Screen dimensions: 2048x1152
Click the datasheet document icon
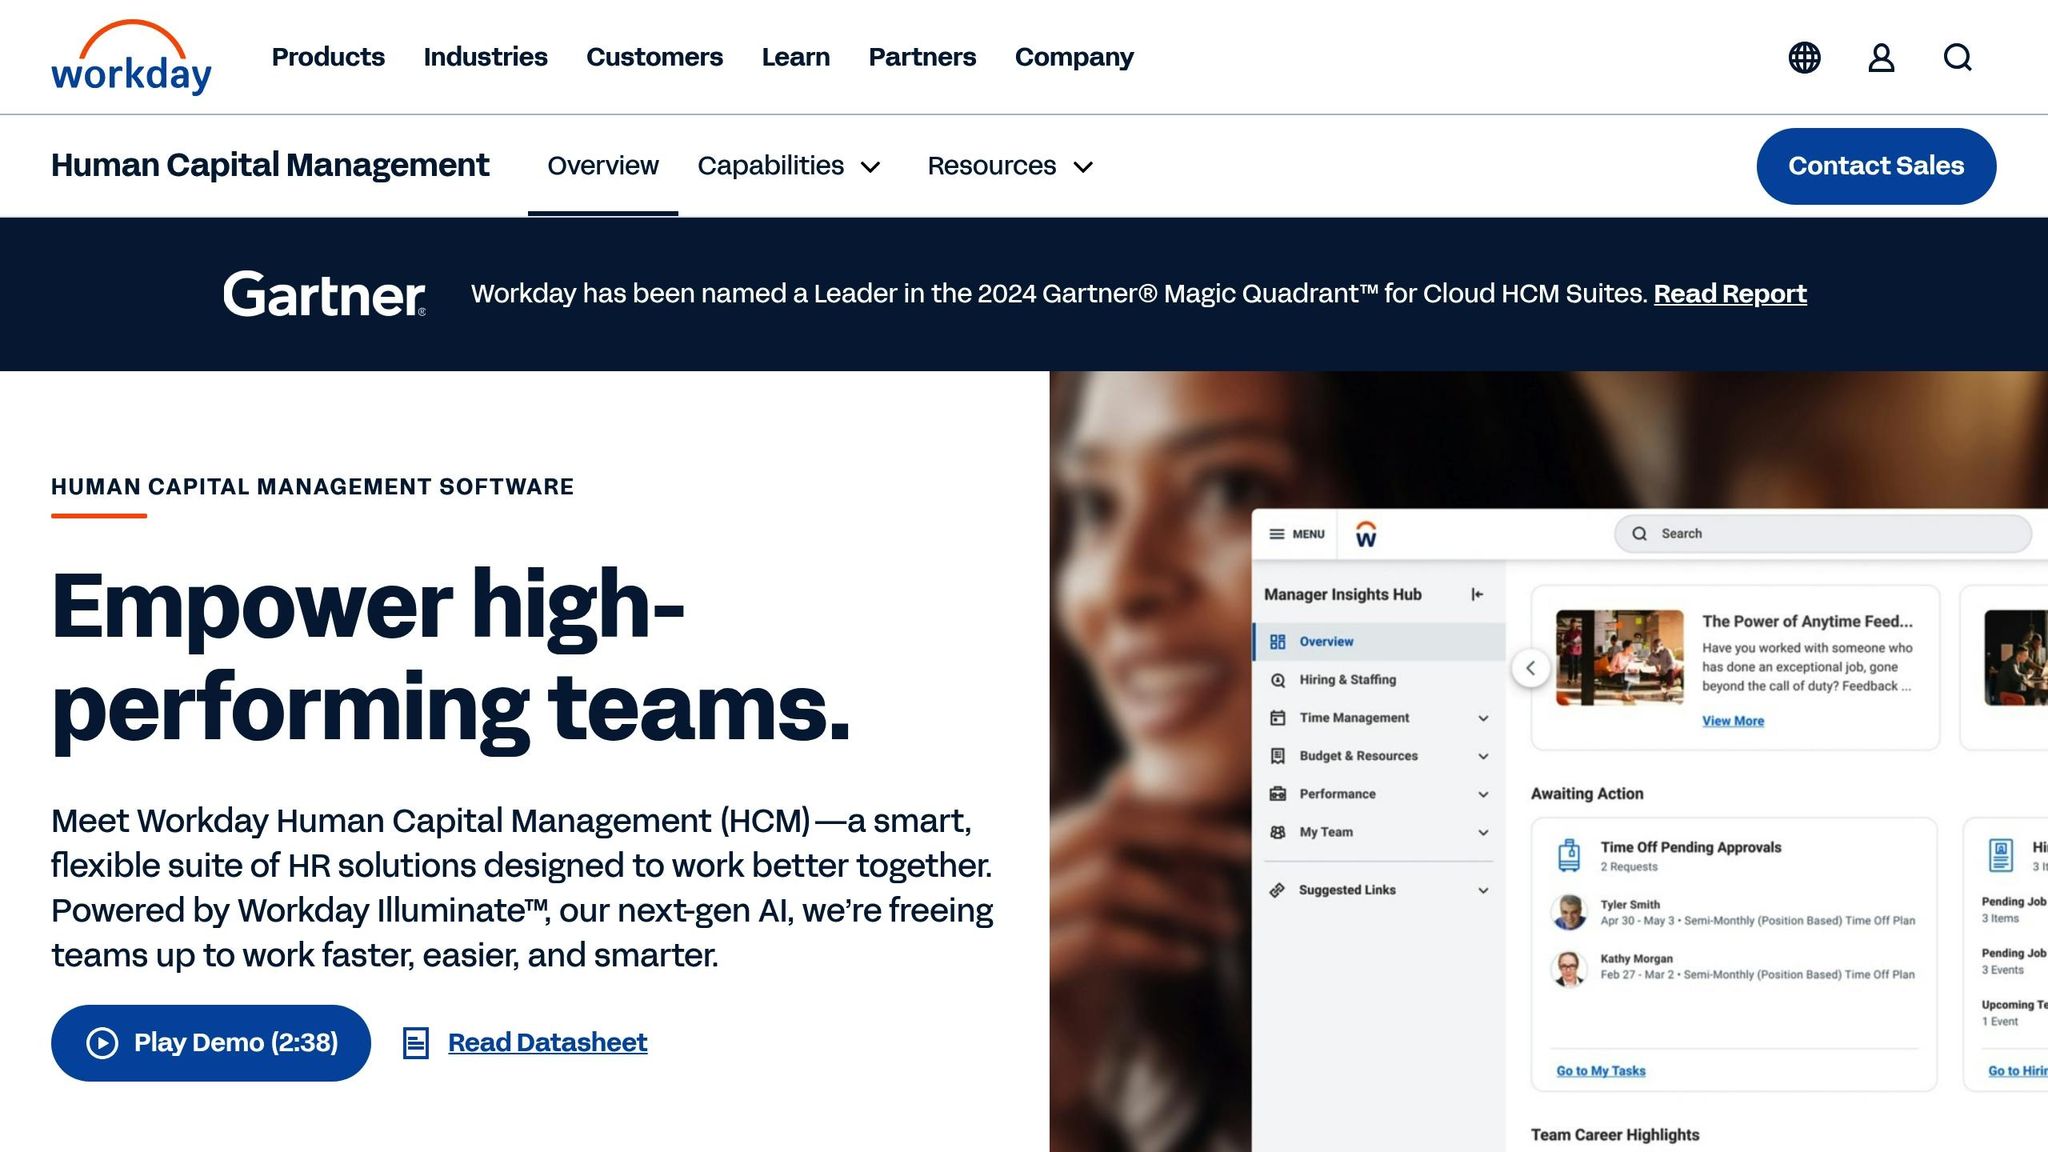(415, 1043)
